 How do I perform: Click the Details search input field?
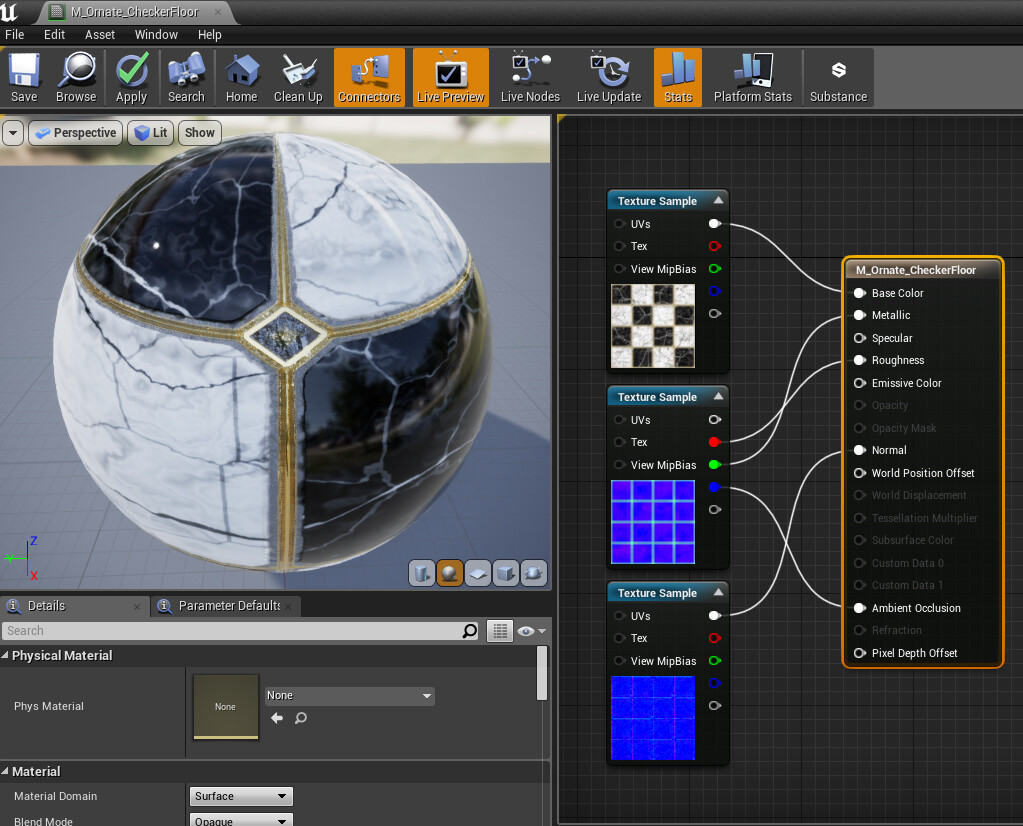(x=230, y=631)
